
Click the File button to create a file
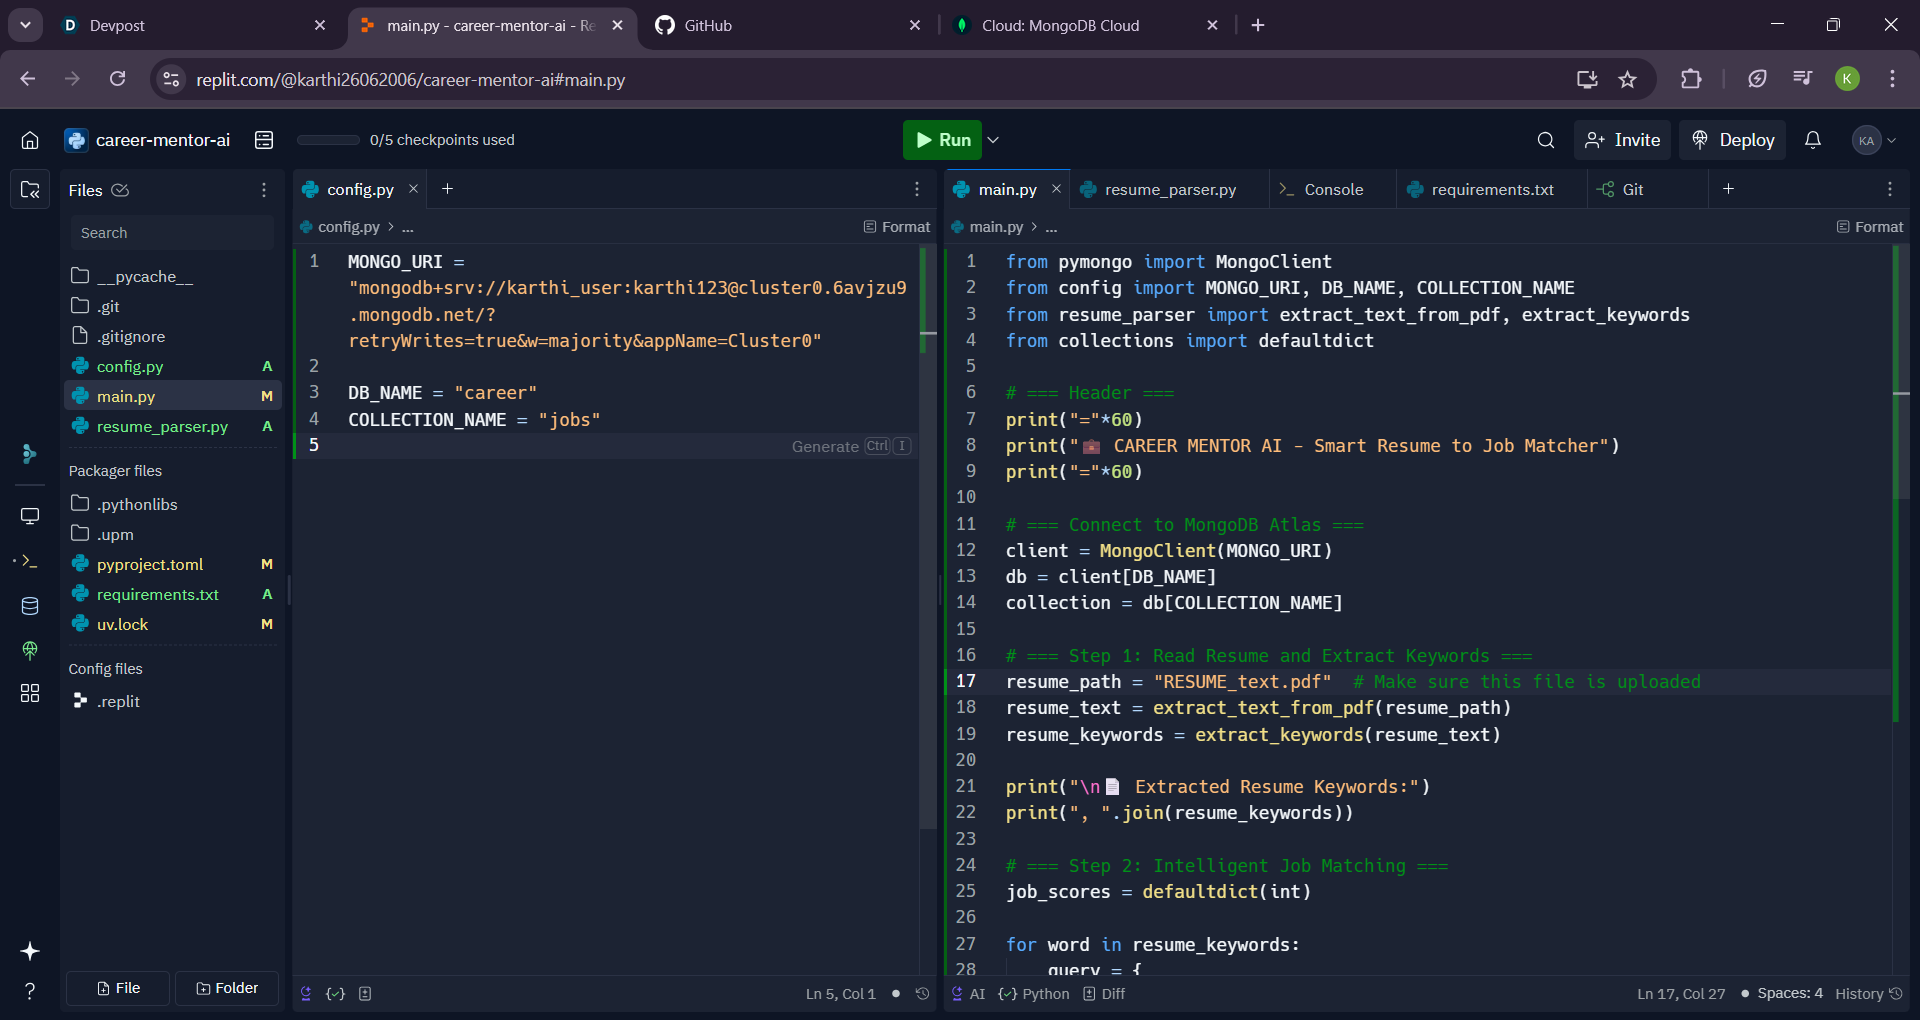(x=118, y=988)
